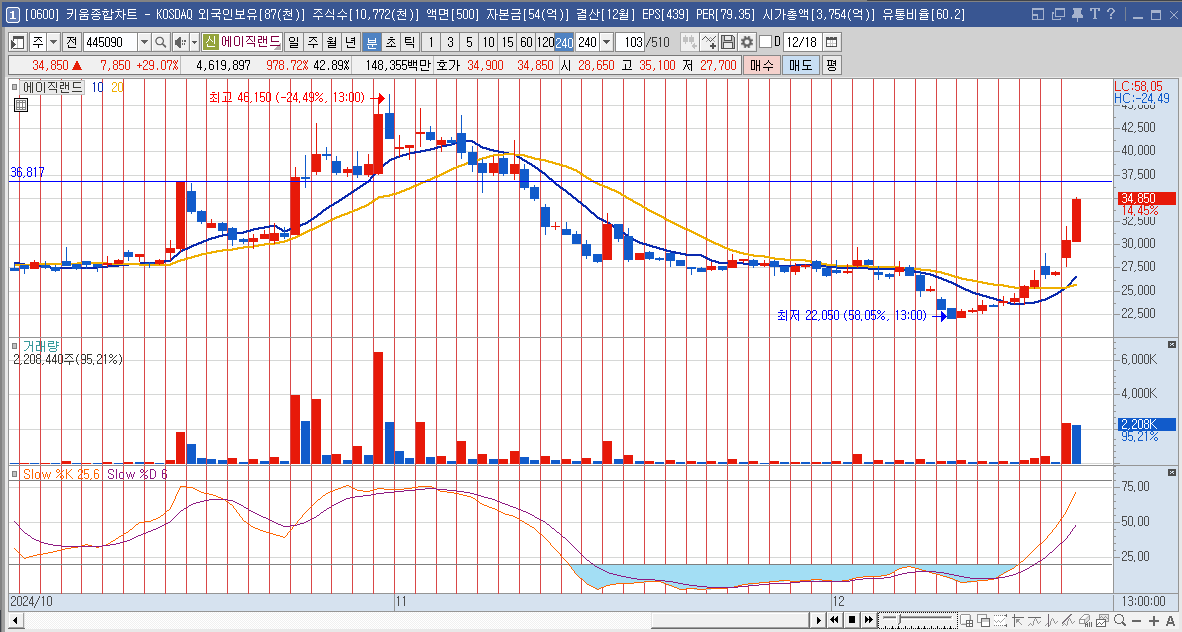Click the screen layout icon in title bar
This screenshot has height=632, width=1182.
pyautogui.click(x=1039, y=14)
